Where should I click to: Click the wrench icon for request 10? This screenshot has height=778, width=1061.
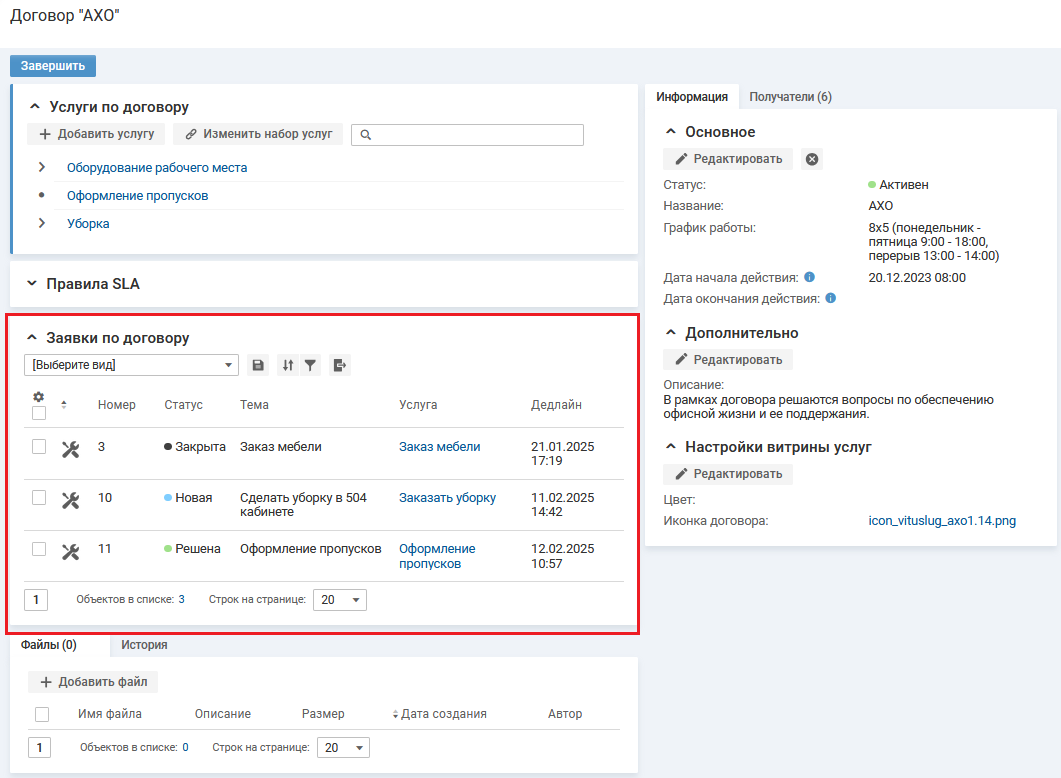70,499
